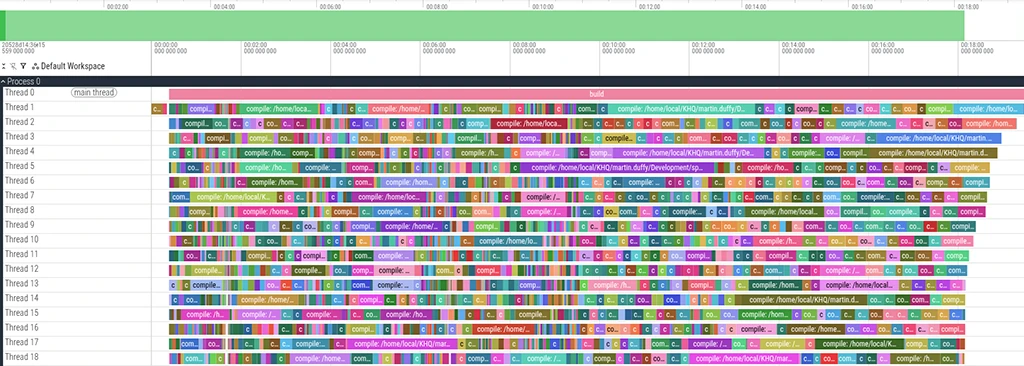Select dark green compile /home/local/K slice on Thread 17
The width and height of the screenshot is (1024, 366).
click(x=859, y=344)
